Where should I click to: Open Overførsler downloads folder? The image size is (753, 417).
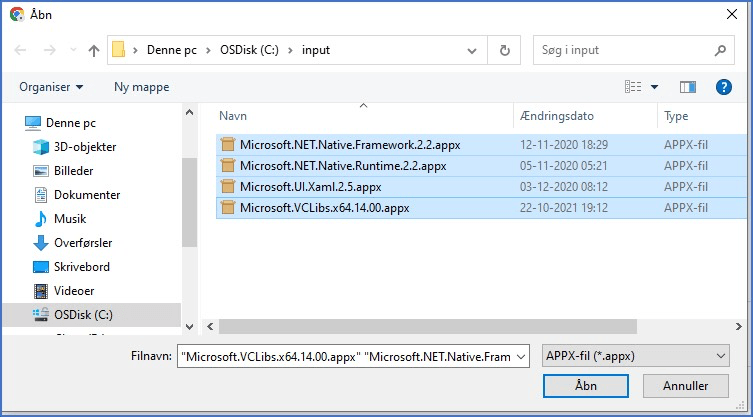click(x=82, y=243)
